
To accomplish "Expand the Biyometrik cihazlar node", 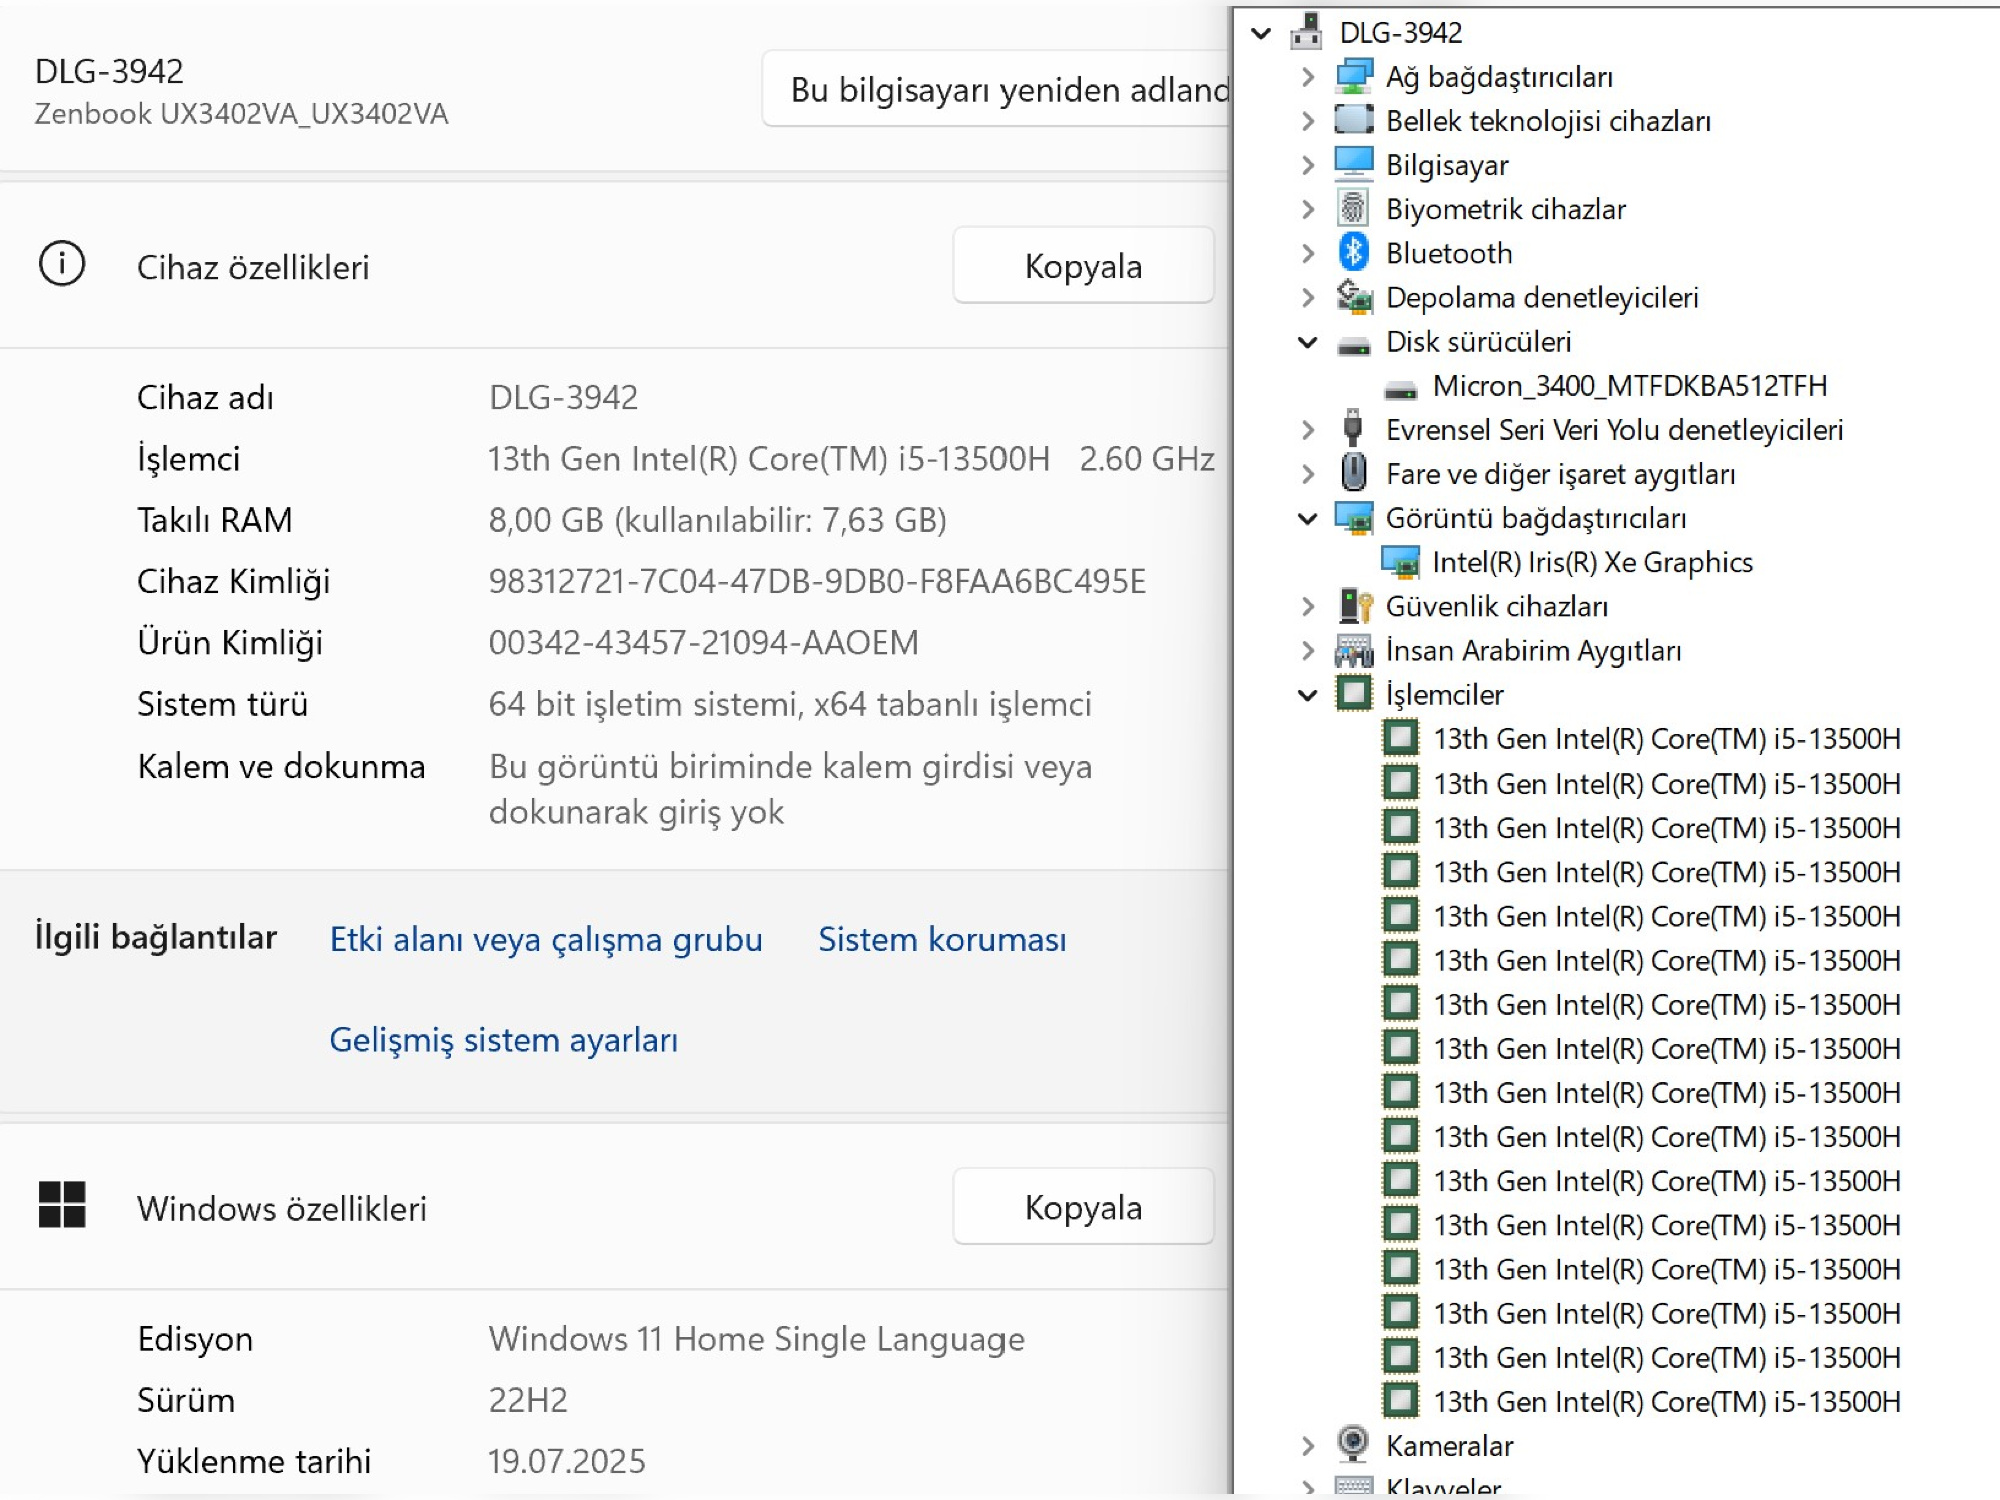I will tap(1308, 209).
